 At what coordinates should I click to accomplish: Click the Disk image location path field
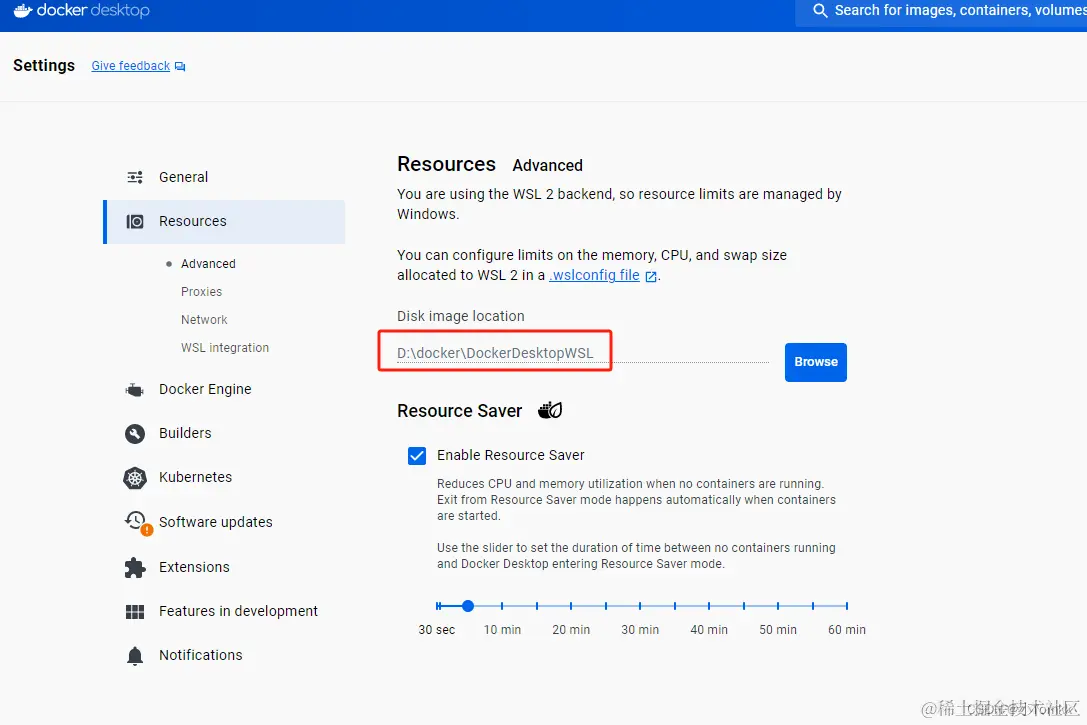(583, 353)
